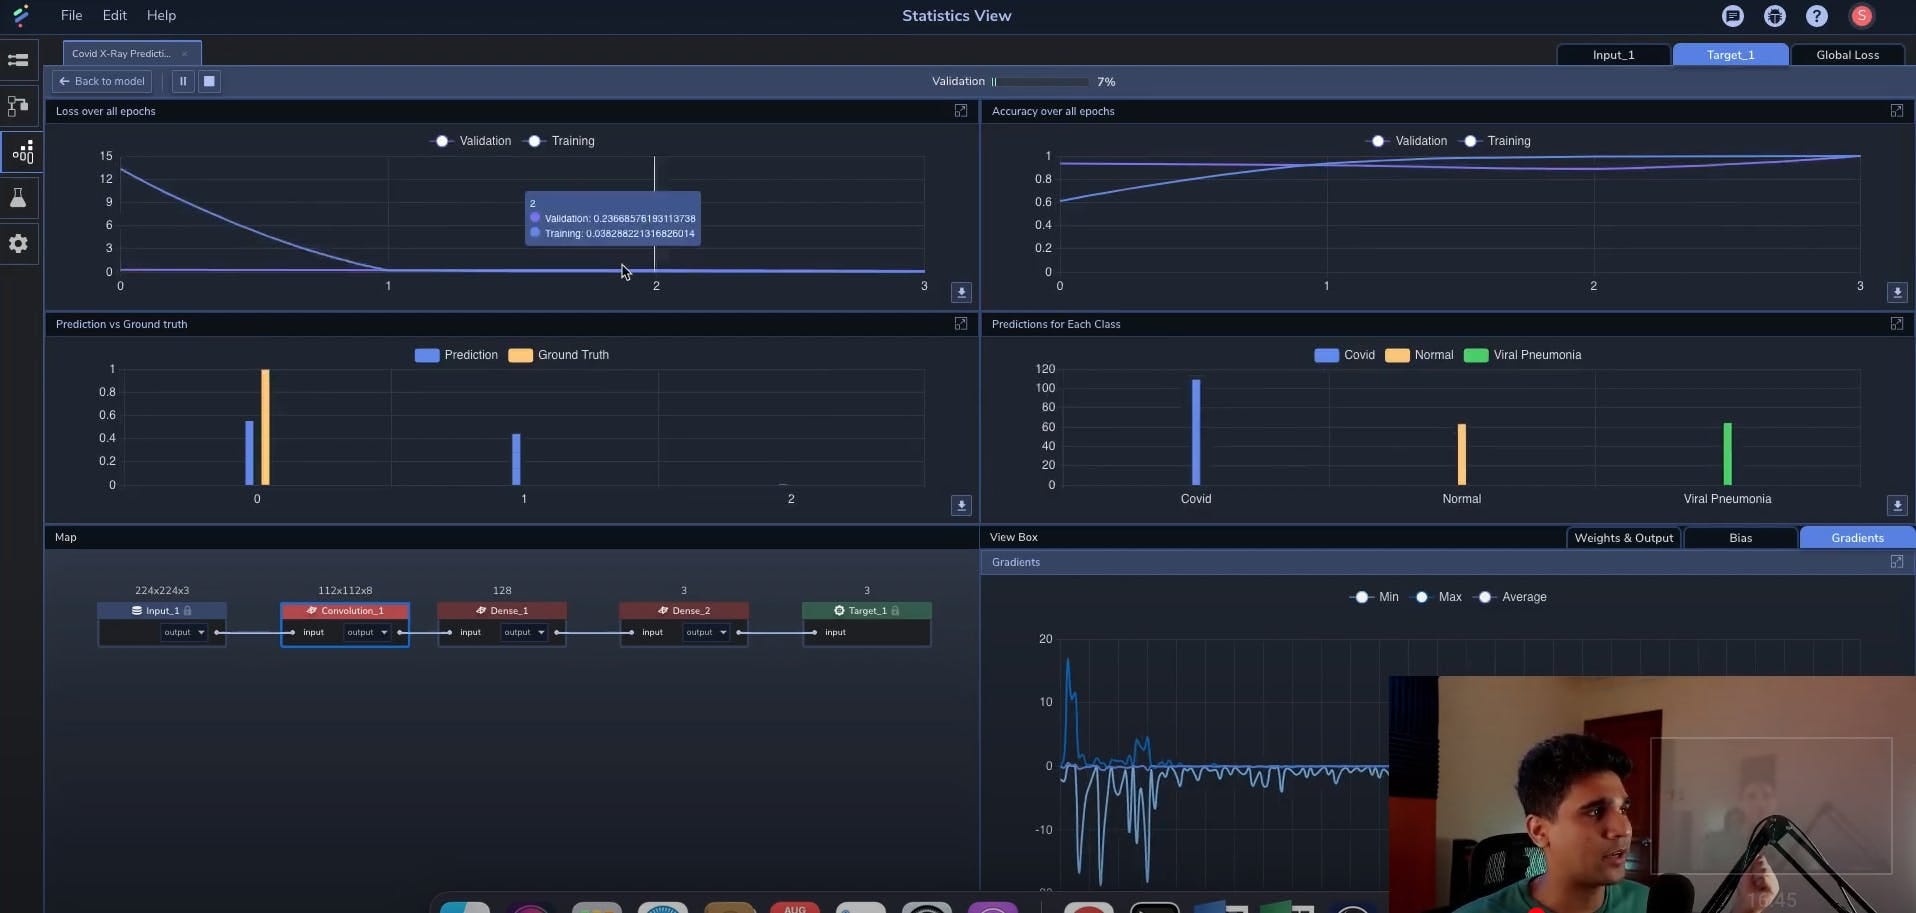This screenshot has height=913, width=1916.
Task: Pause the training with pause icon
Action: tap(183, 81)
